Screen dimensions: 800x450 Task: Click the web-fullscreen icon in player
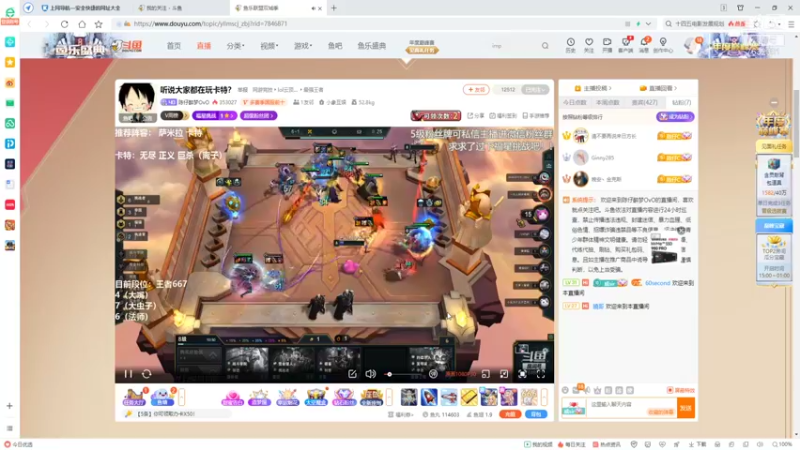pyautogui.click(x=522, y=374)
